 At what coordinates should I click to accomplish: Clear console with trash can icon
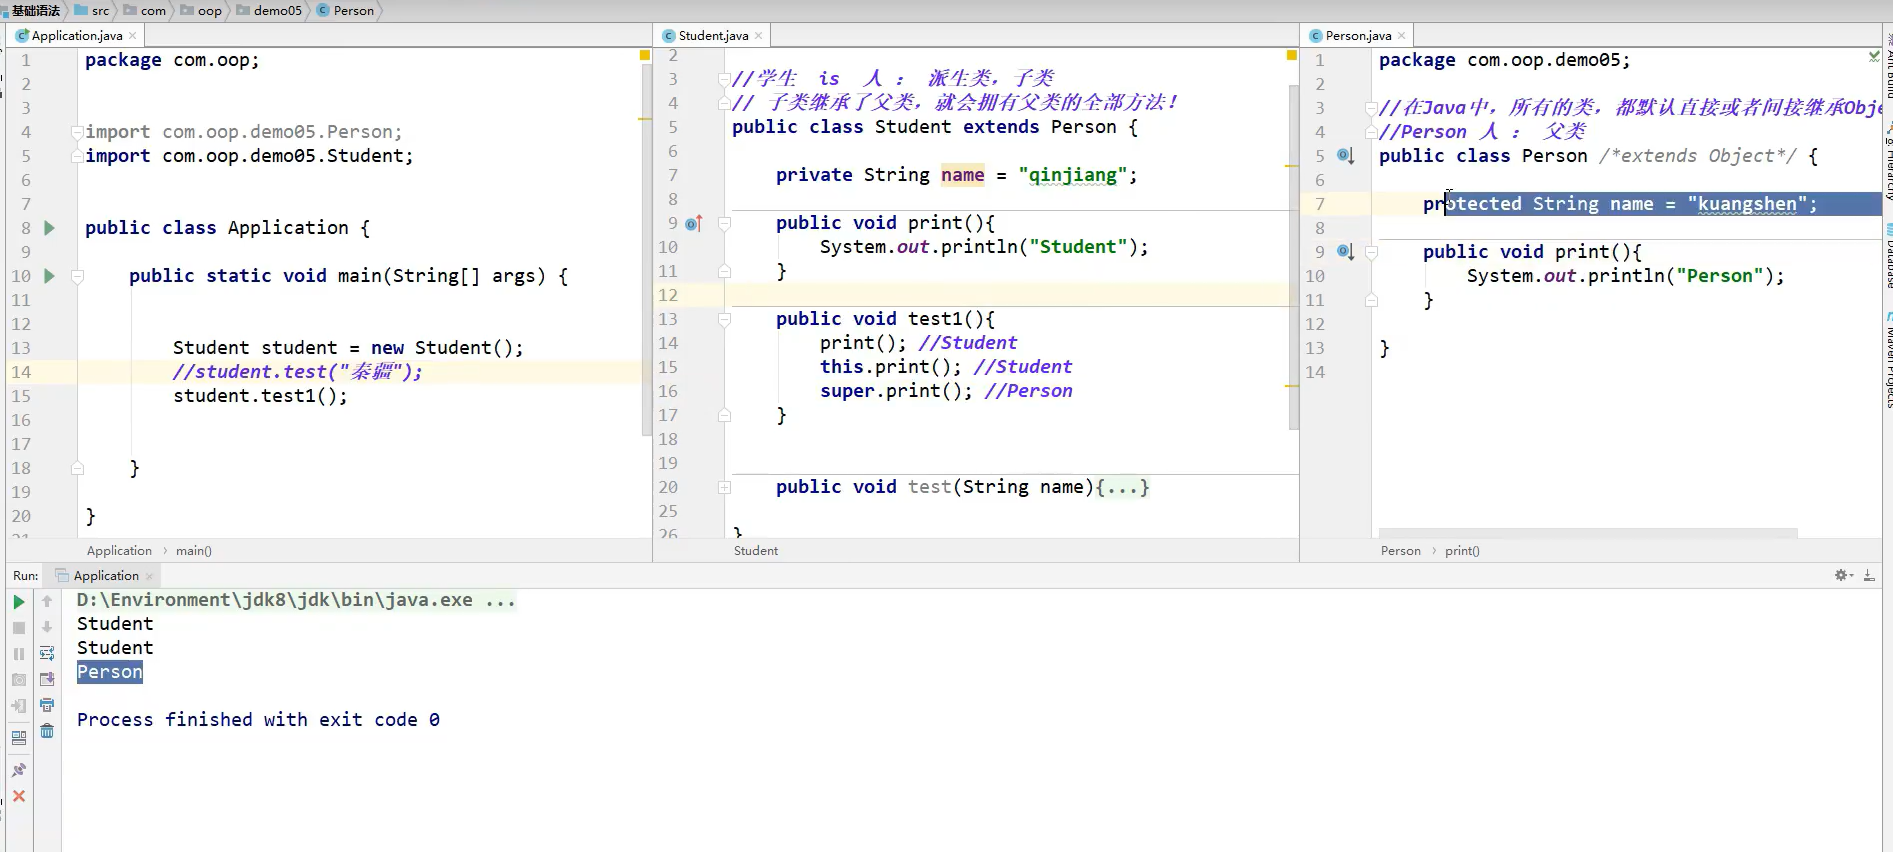(47, 732)
